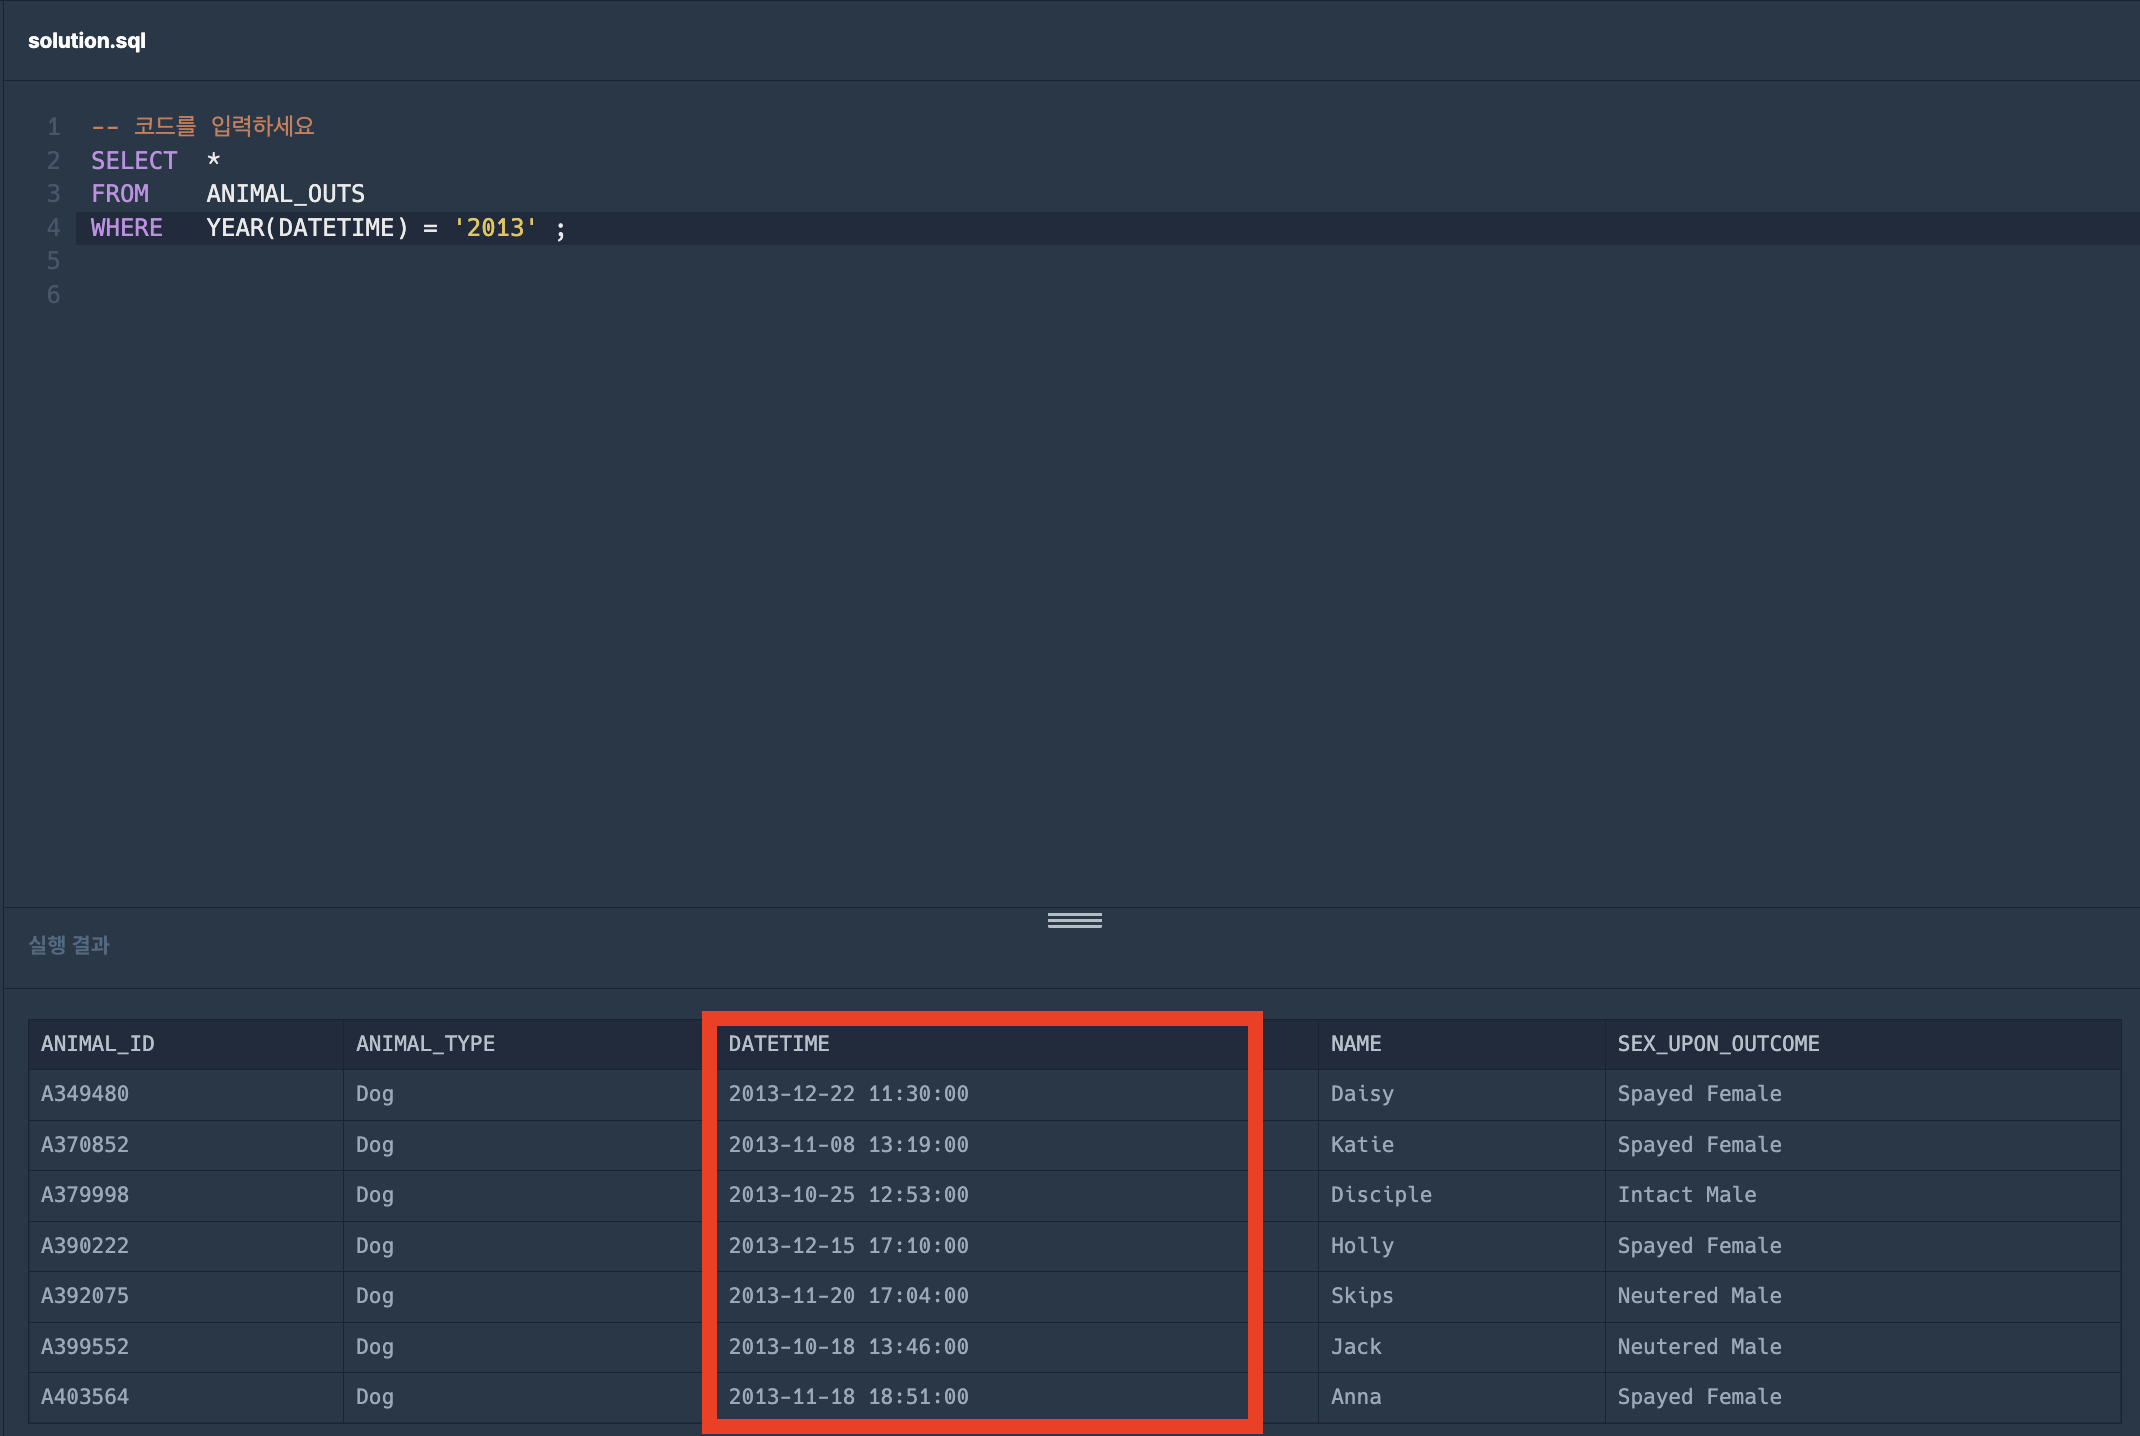2140x1436 pixels.
Task: Click the NAME column header
Action: [1355, 1044]
